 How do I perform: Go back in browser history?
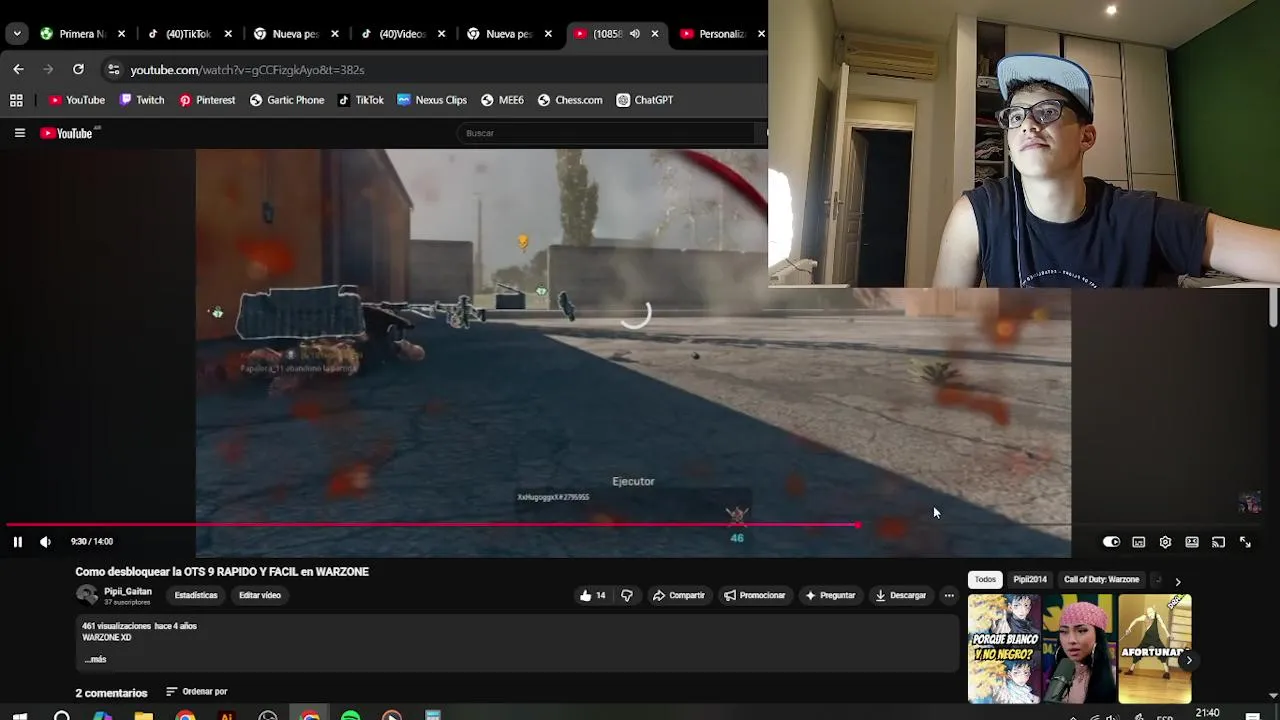[x=18, y=69]
